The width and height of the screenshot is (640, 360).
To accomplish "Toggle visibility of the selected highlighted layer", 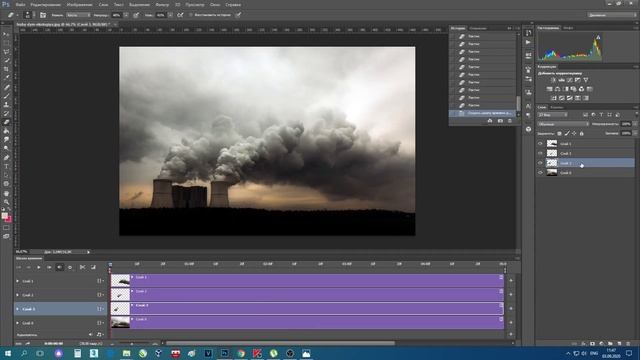I will (x=540, y=163).
